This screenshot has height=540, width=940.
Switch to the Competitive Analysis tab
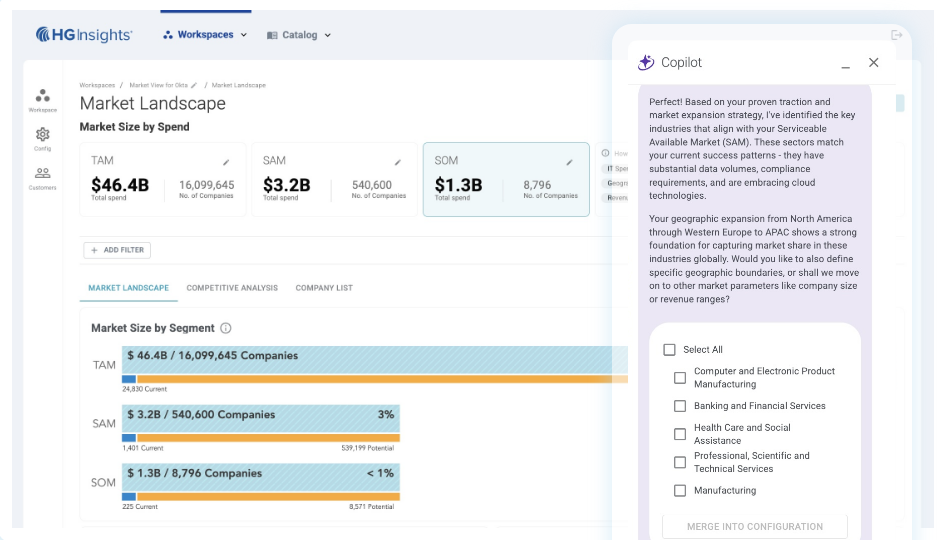tap(232, 288)
